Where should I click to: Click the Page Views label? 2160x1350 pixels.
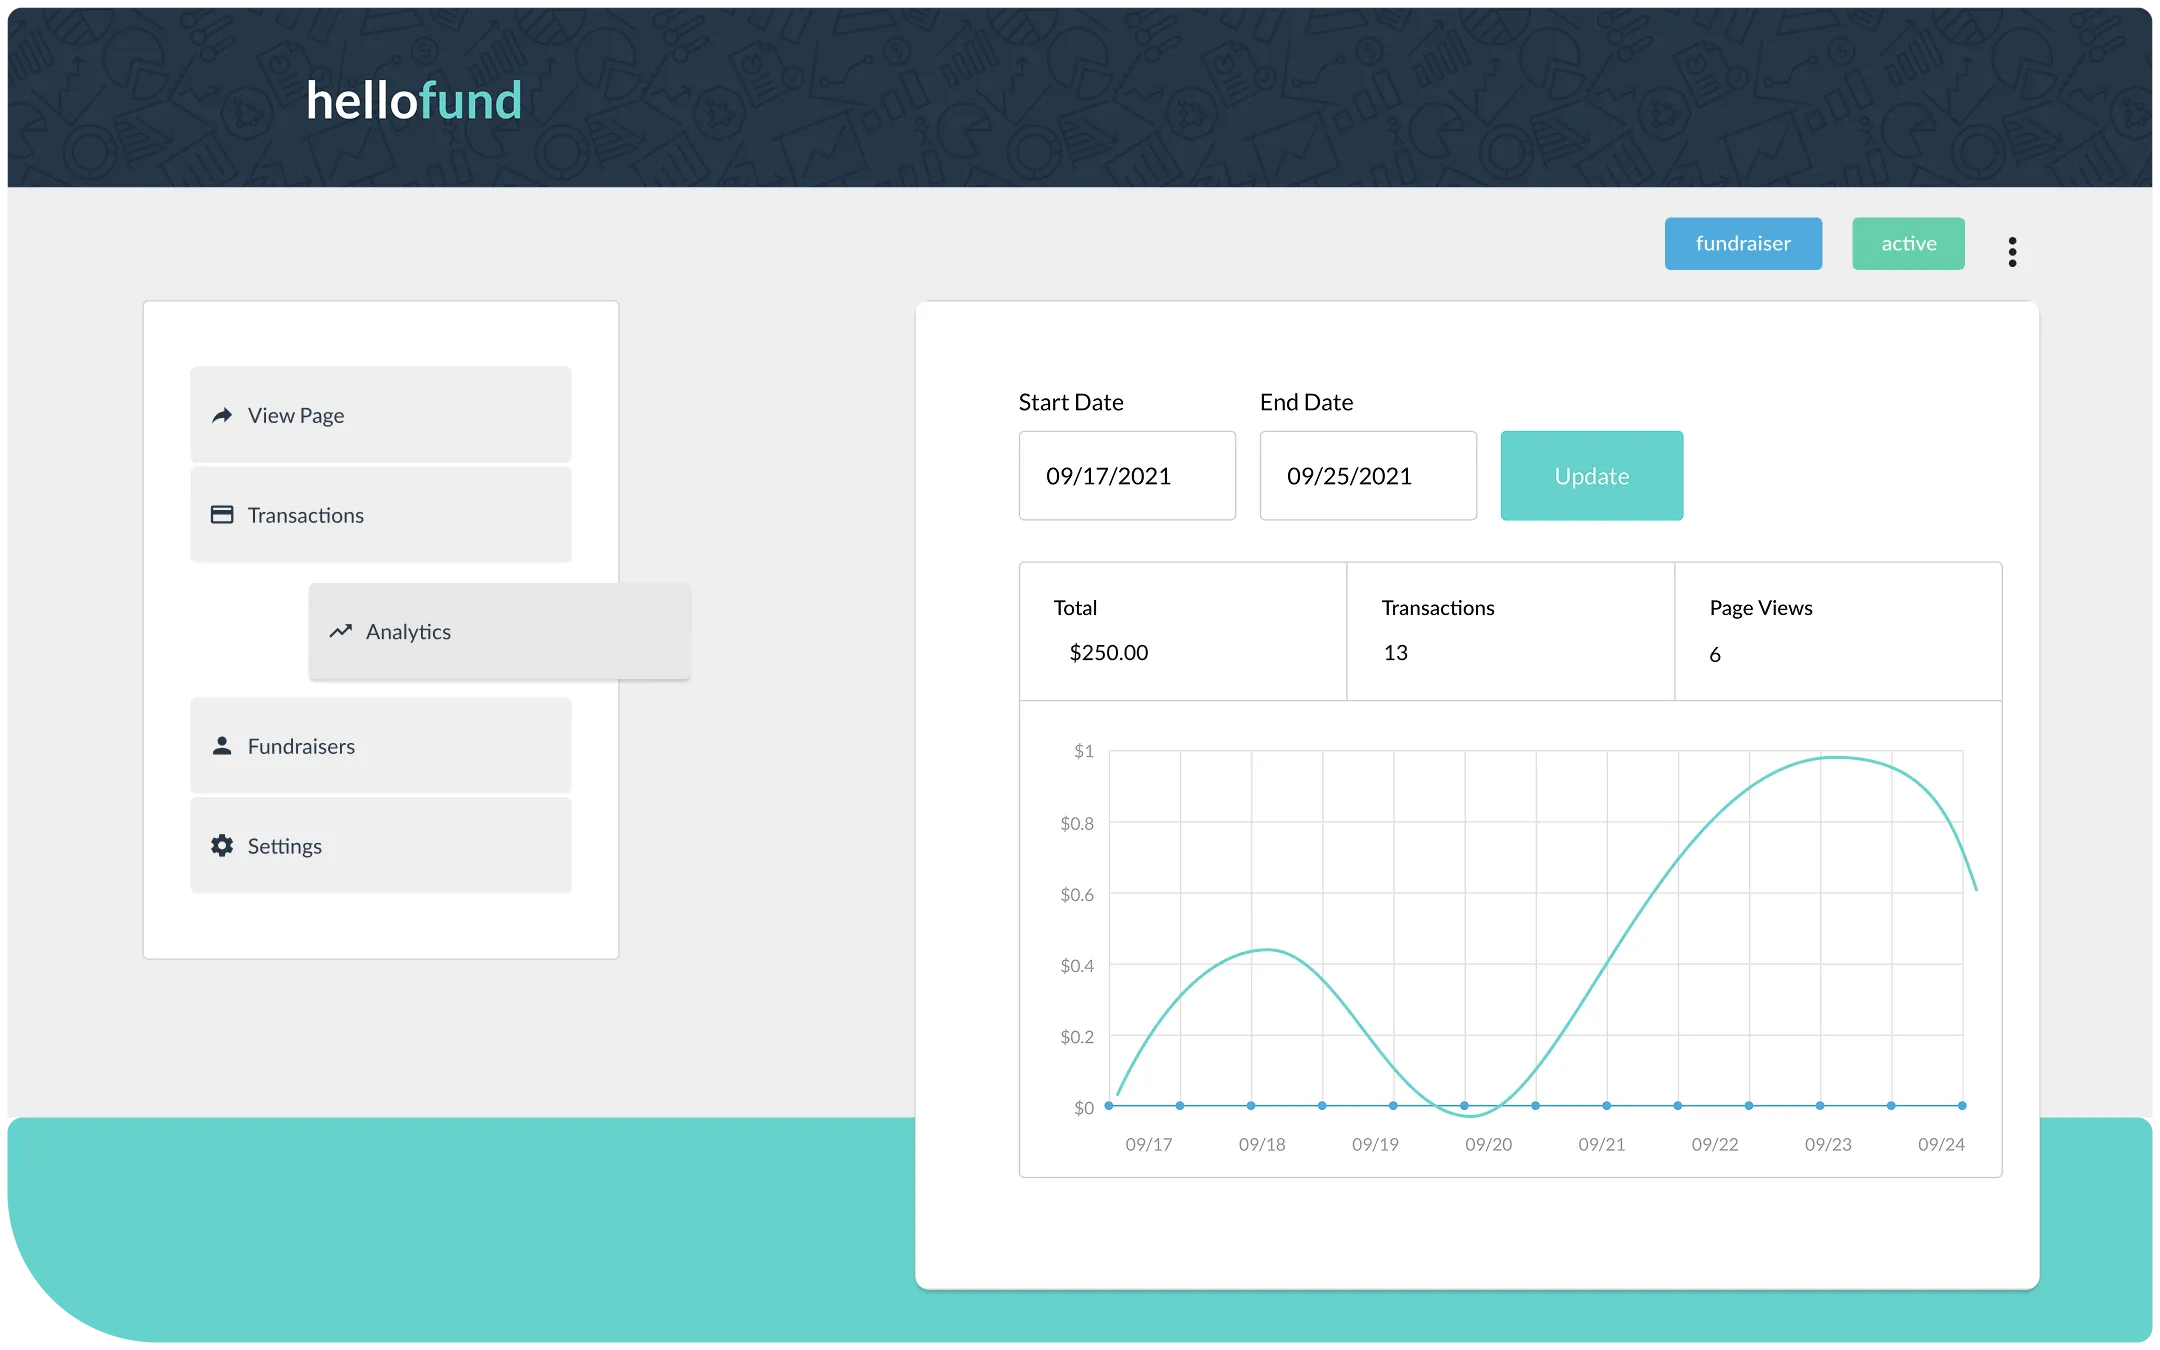1761,608
